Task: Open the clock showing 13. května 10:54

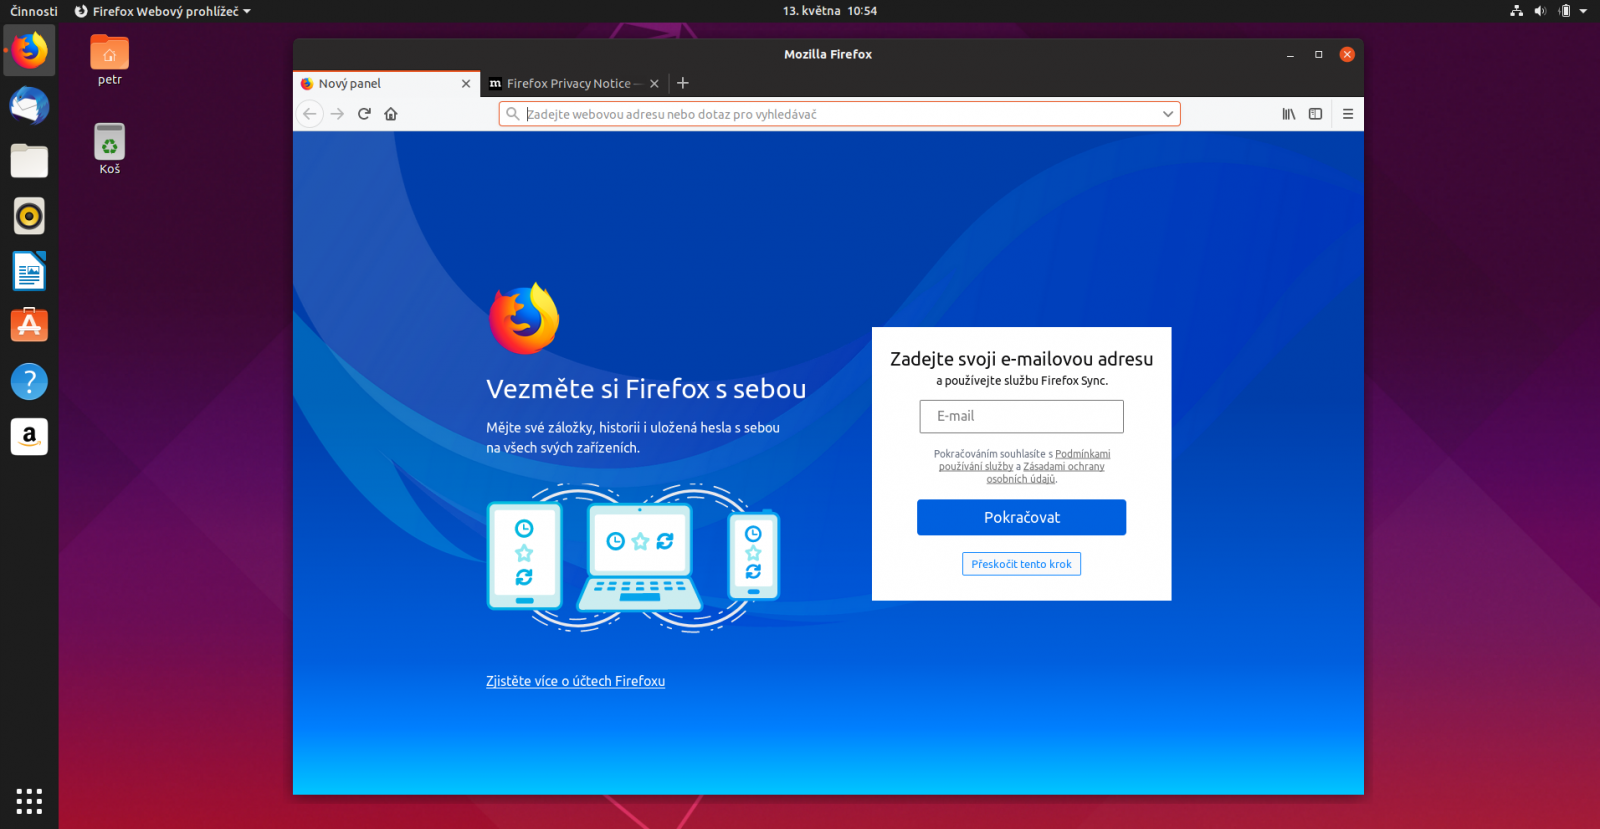Action: point(829,11)
